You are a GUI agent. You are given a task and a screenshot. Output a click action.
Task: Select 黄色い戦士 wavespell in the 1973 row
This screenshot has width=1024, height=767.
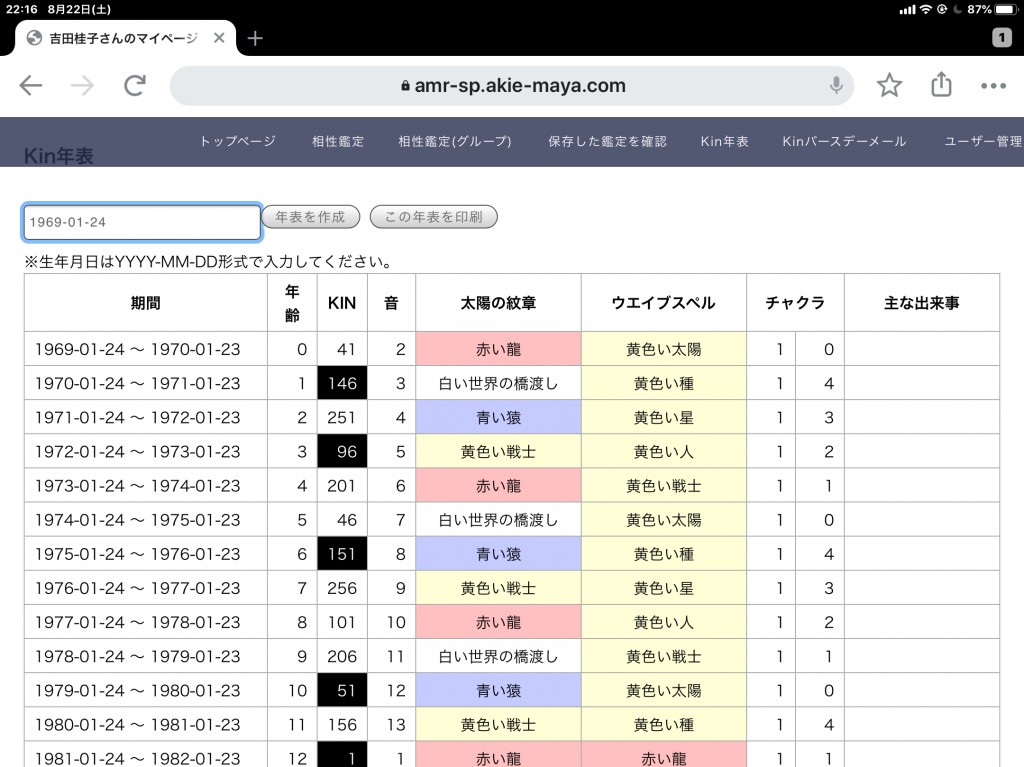[664, 485]
